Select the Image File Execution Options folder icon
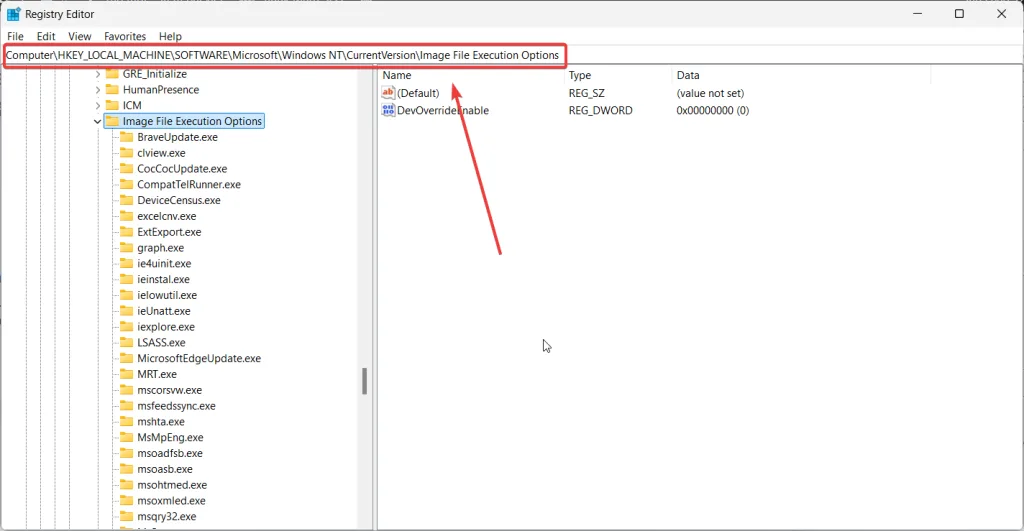 (x=112, y=121)
